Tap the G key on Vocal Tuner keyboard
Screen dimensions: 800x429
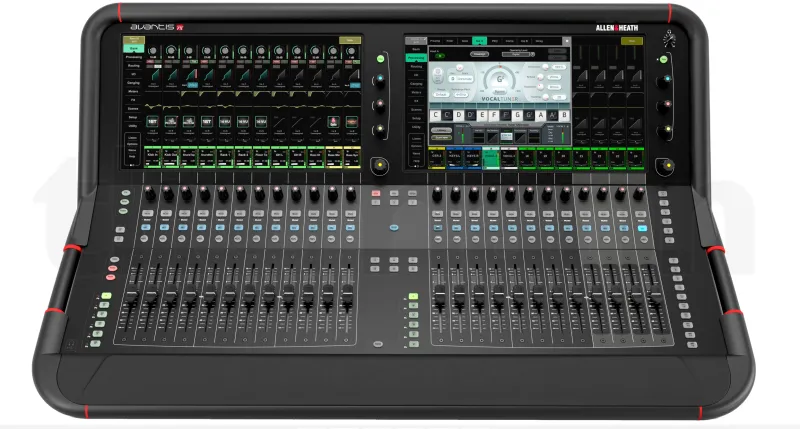[x=517, y=115]
